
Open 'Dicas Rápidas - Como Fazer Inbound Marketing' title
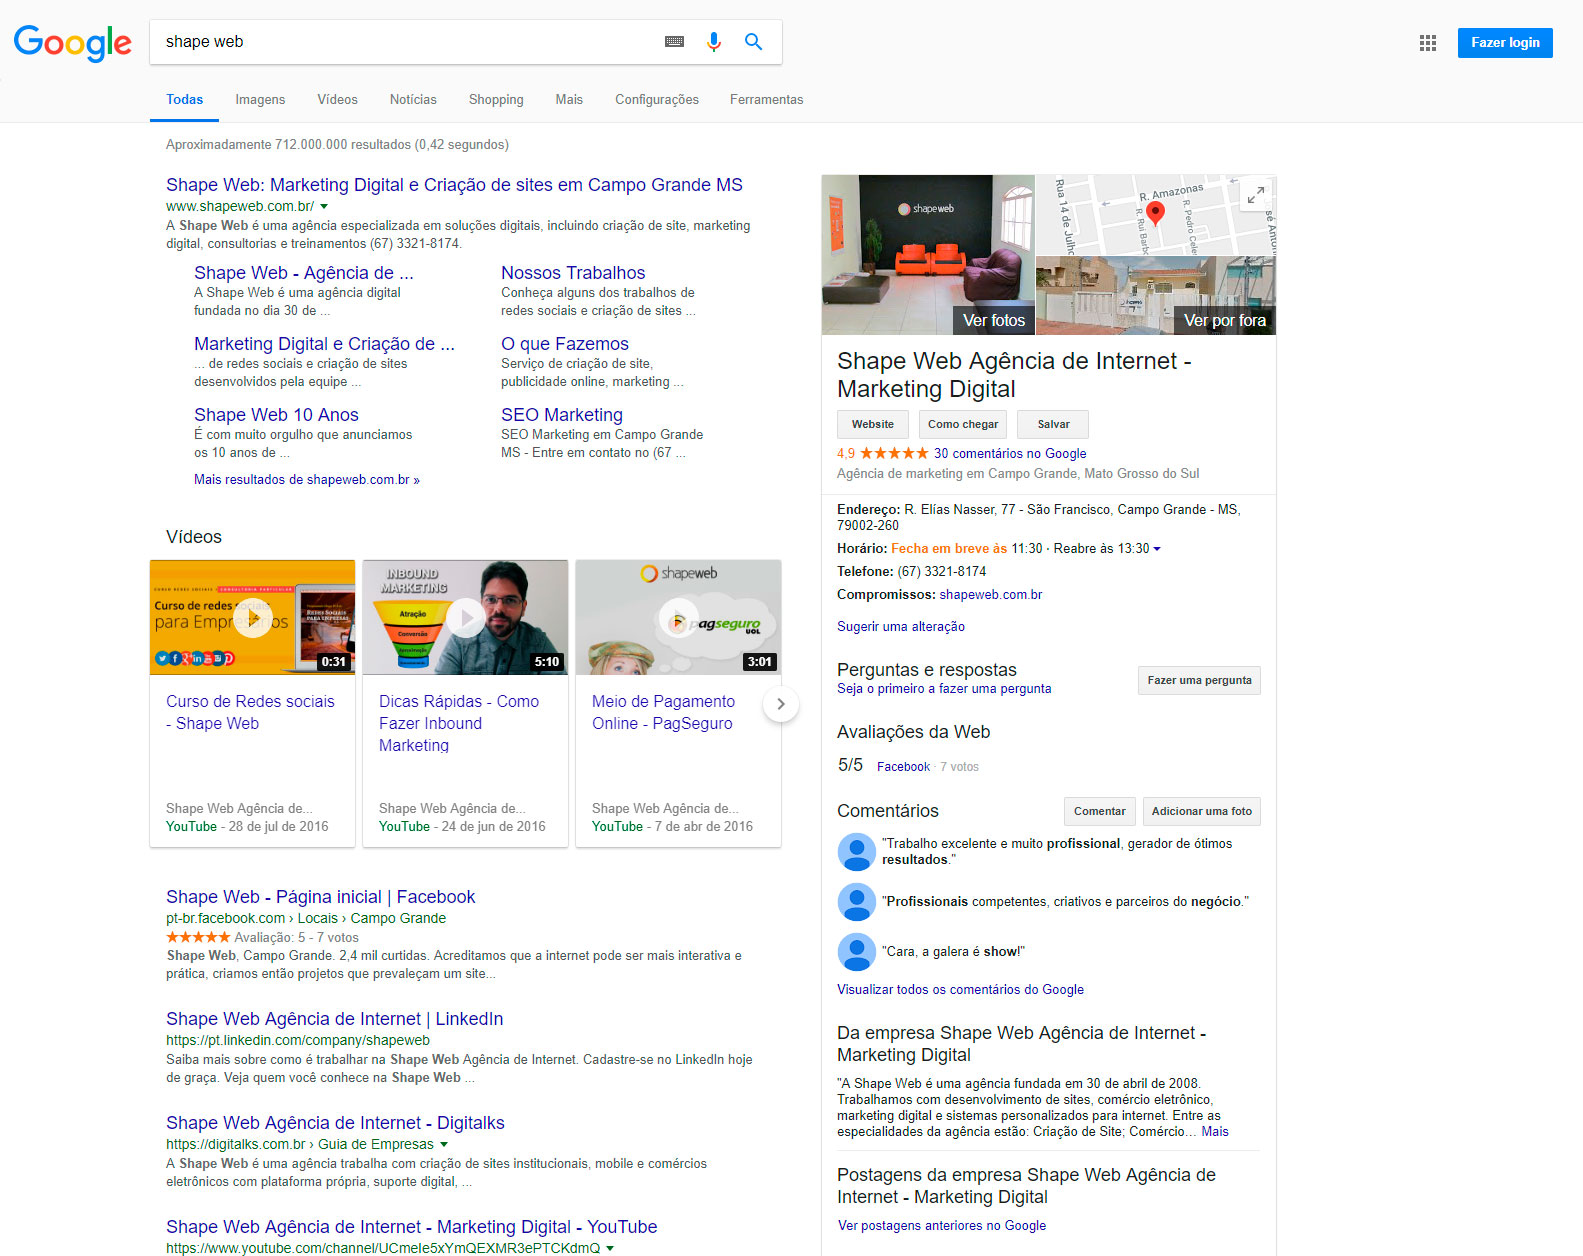[x=459, y=724]
